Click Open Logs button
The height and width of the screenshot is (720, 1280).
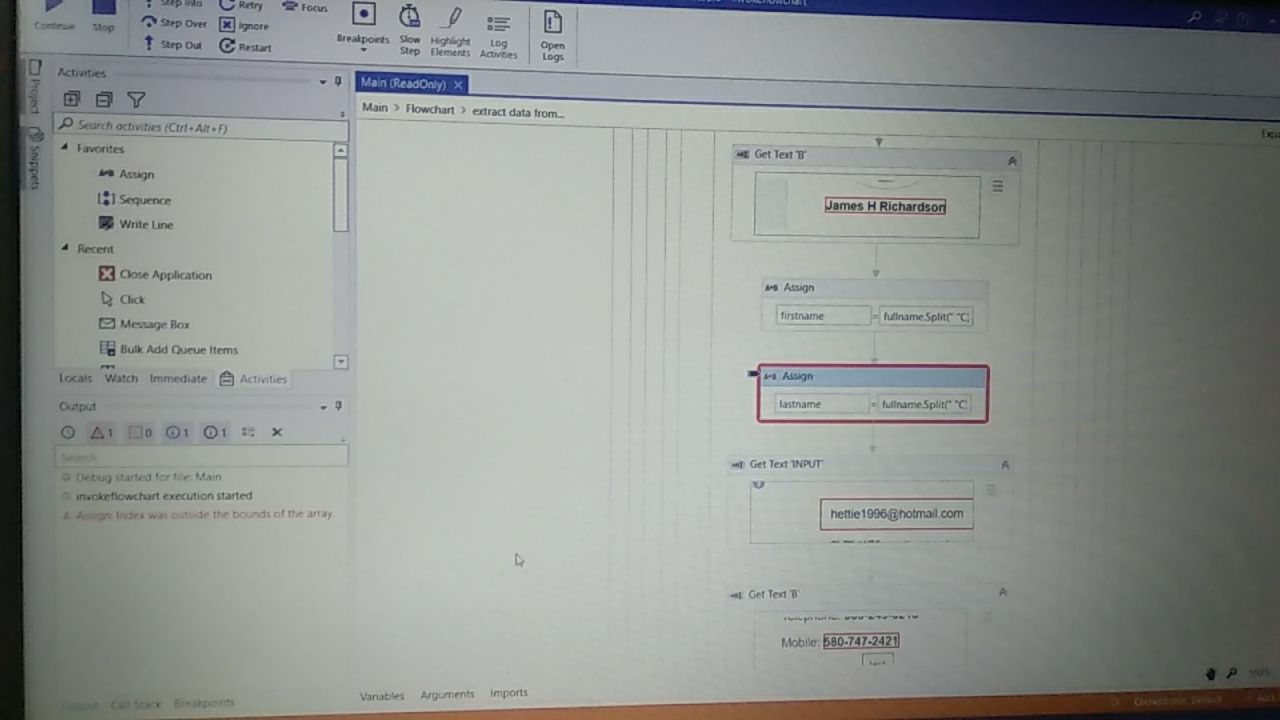point(552,37)
